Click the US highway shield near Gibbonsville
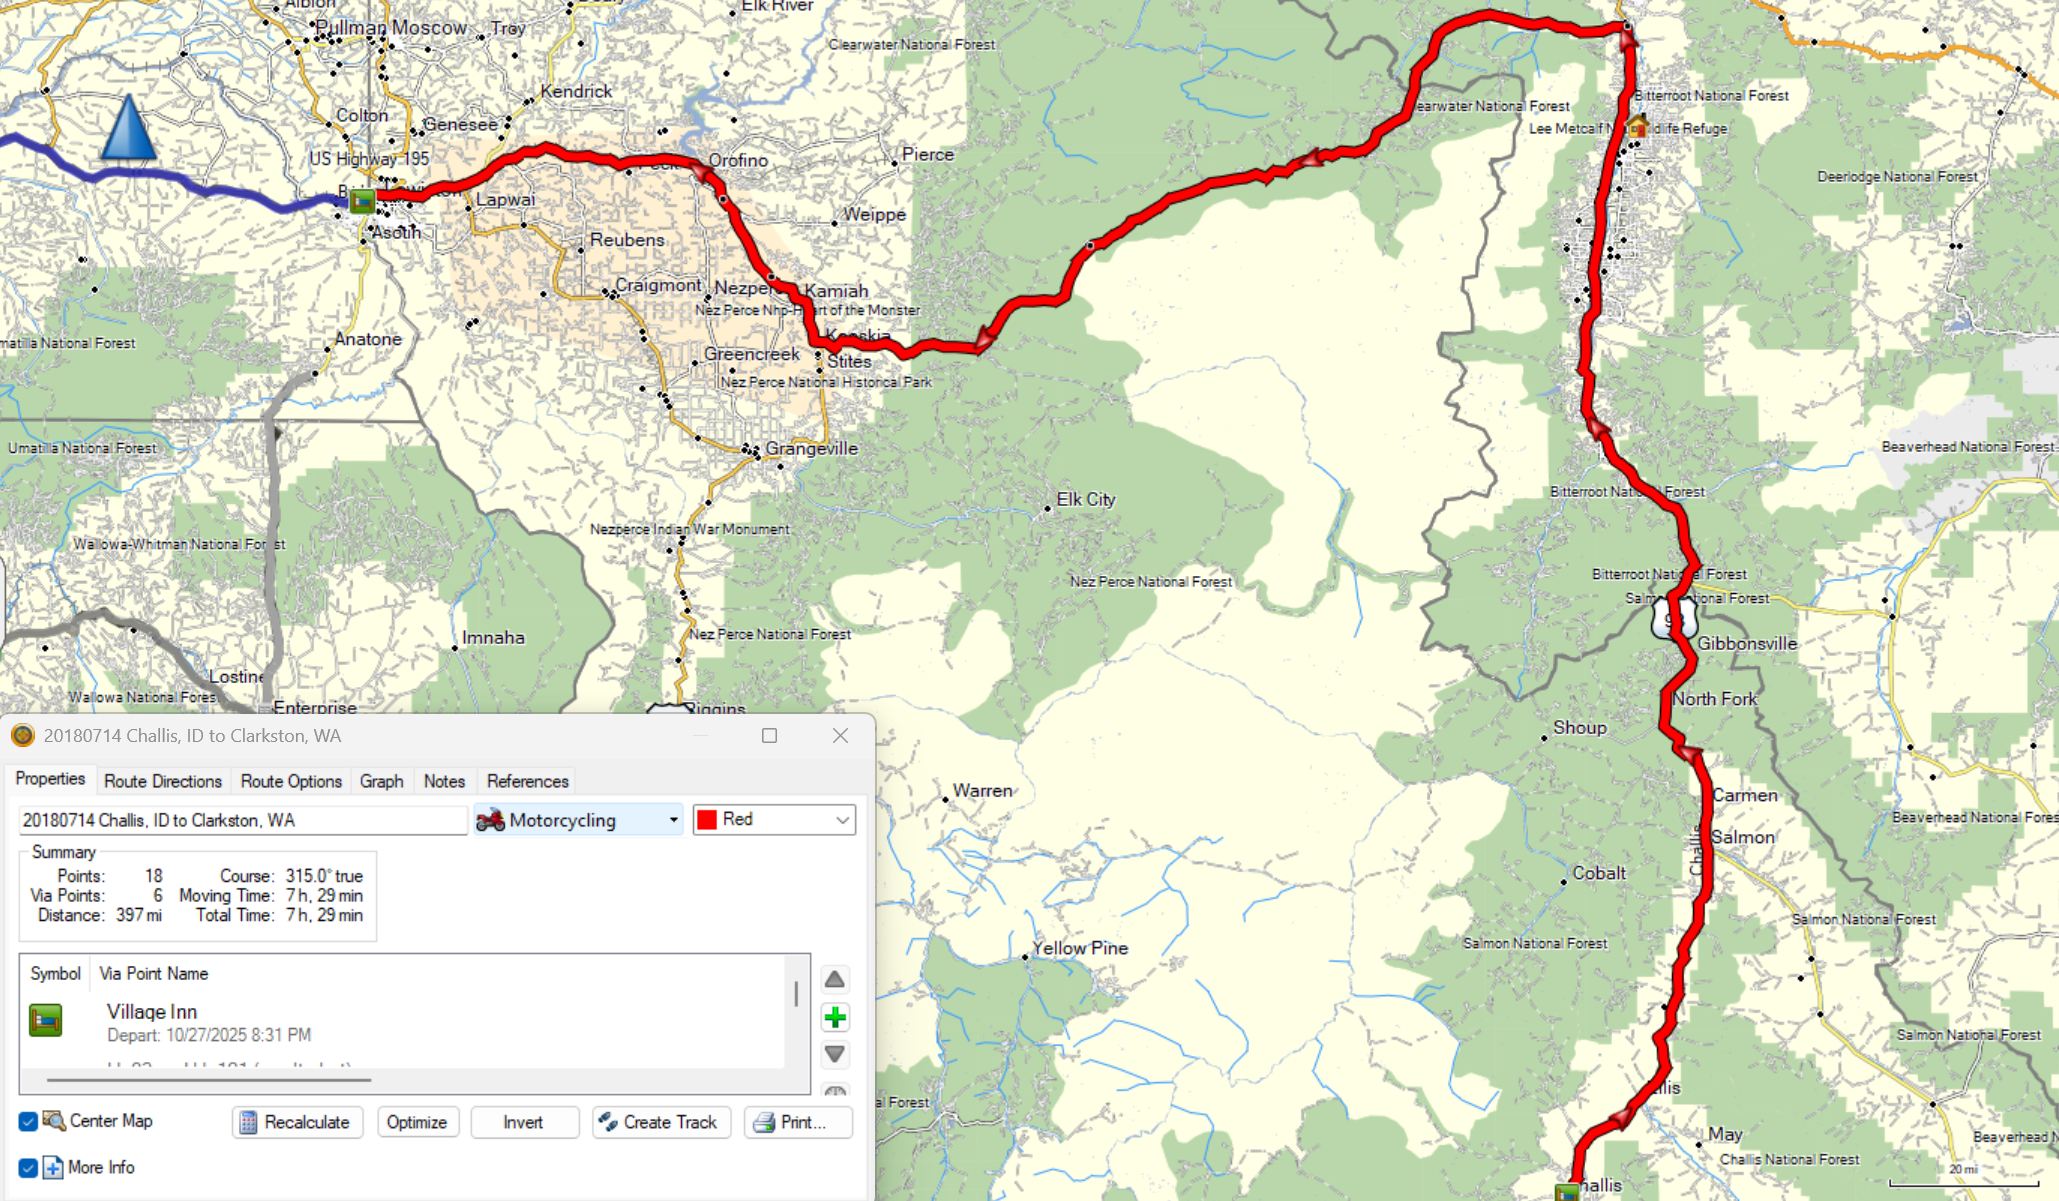 (1674, 618)
